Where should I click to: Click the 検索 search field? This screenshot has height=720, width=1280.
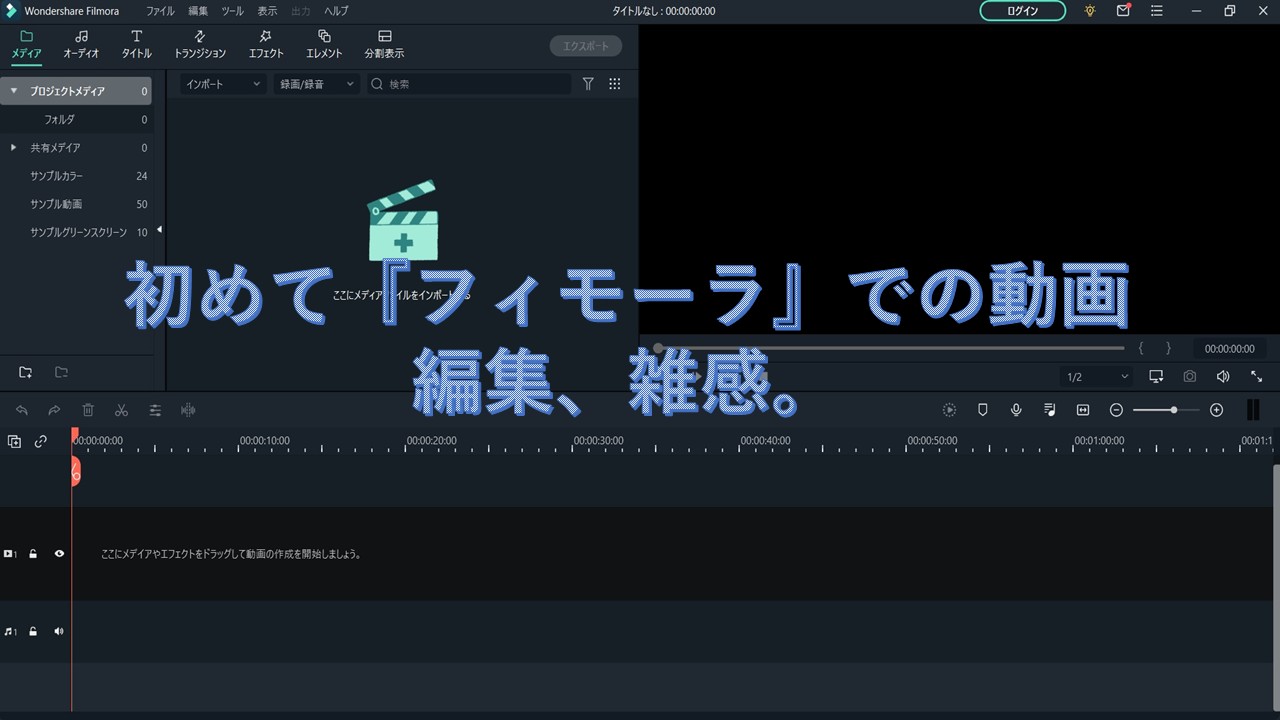click(475, 84)
